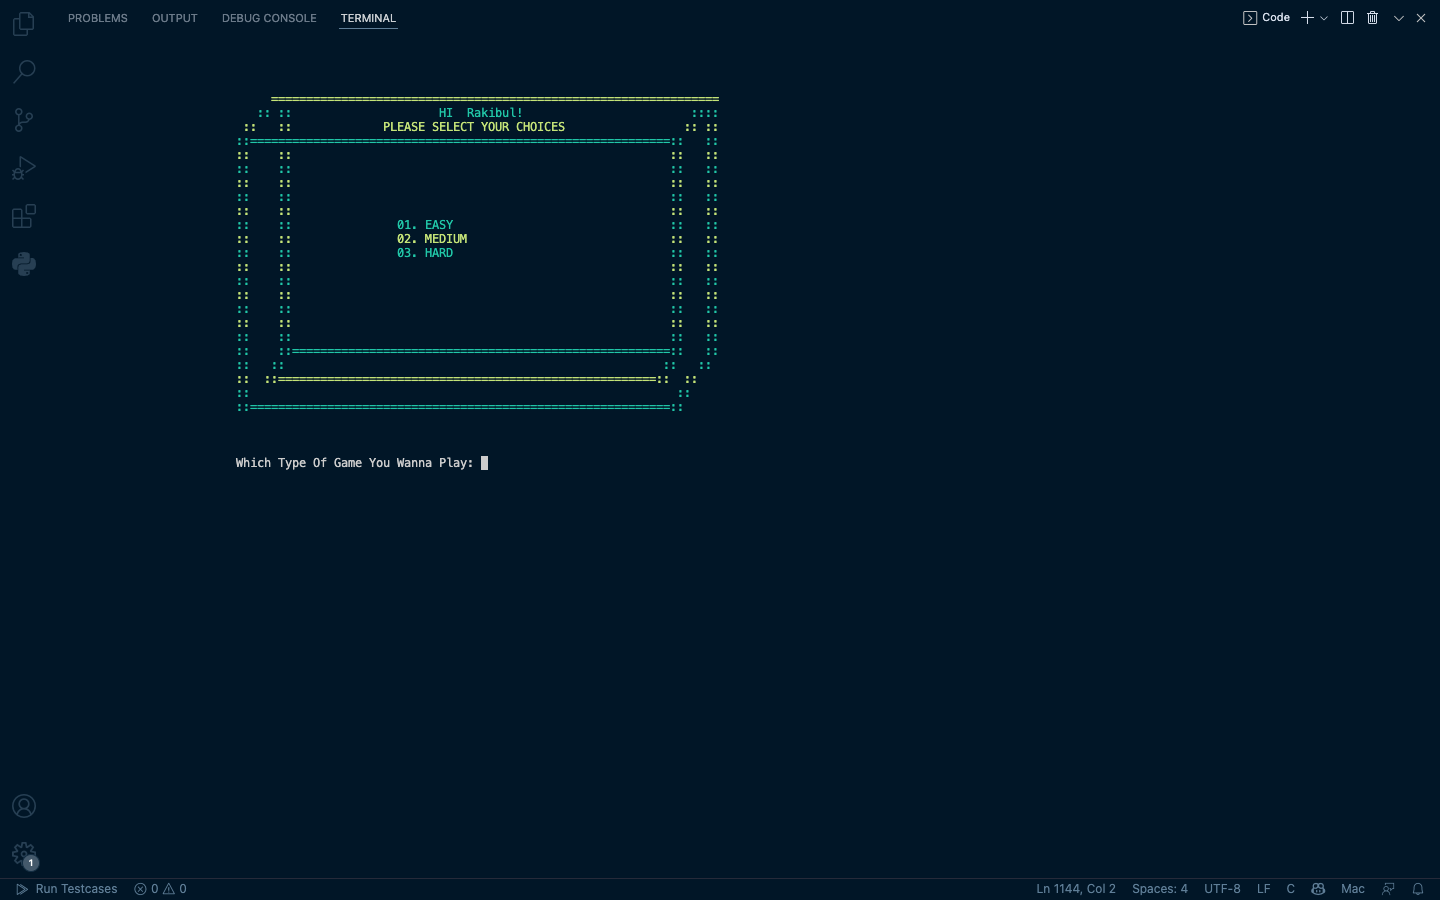Create a new terminal with plus icon
Screen dimensions: 1440x900
[x=1307, y=18]
